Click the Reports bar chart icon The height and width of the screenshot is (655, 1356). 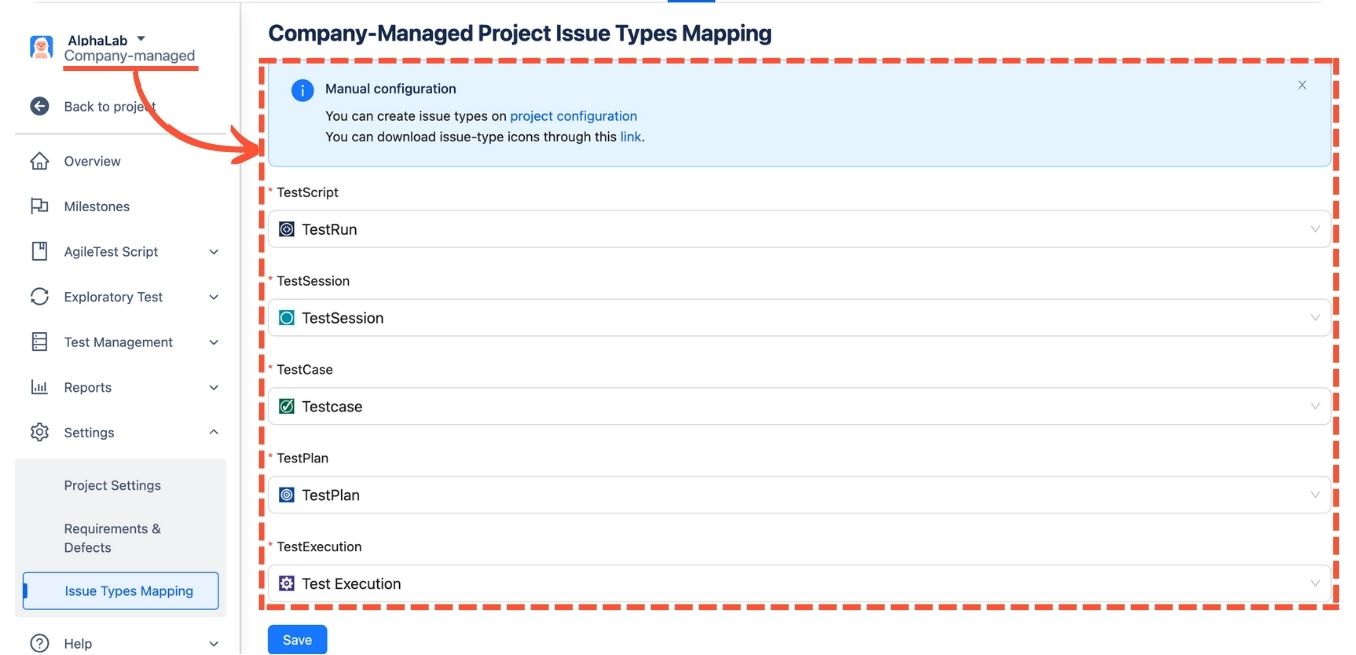pos(40,388)
